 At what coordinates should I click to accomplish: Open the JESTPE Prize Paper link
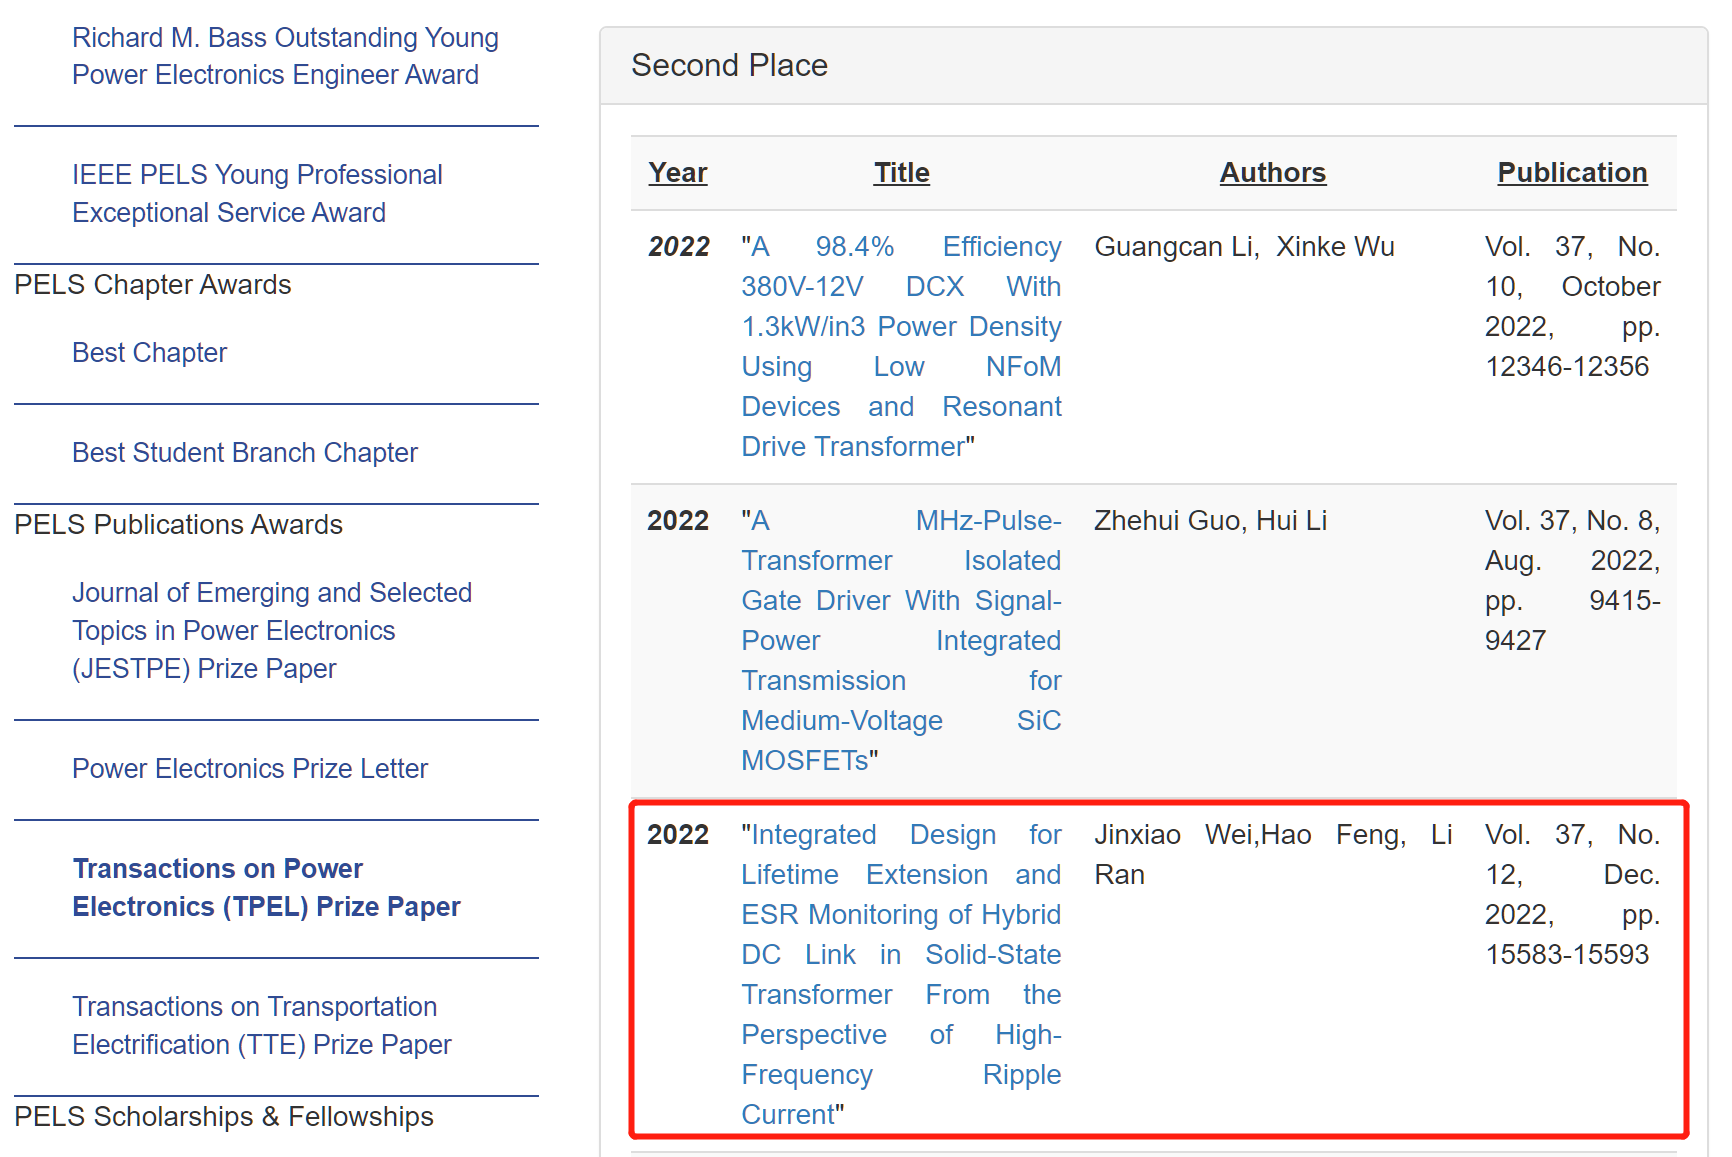pos(271,630)
